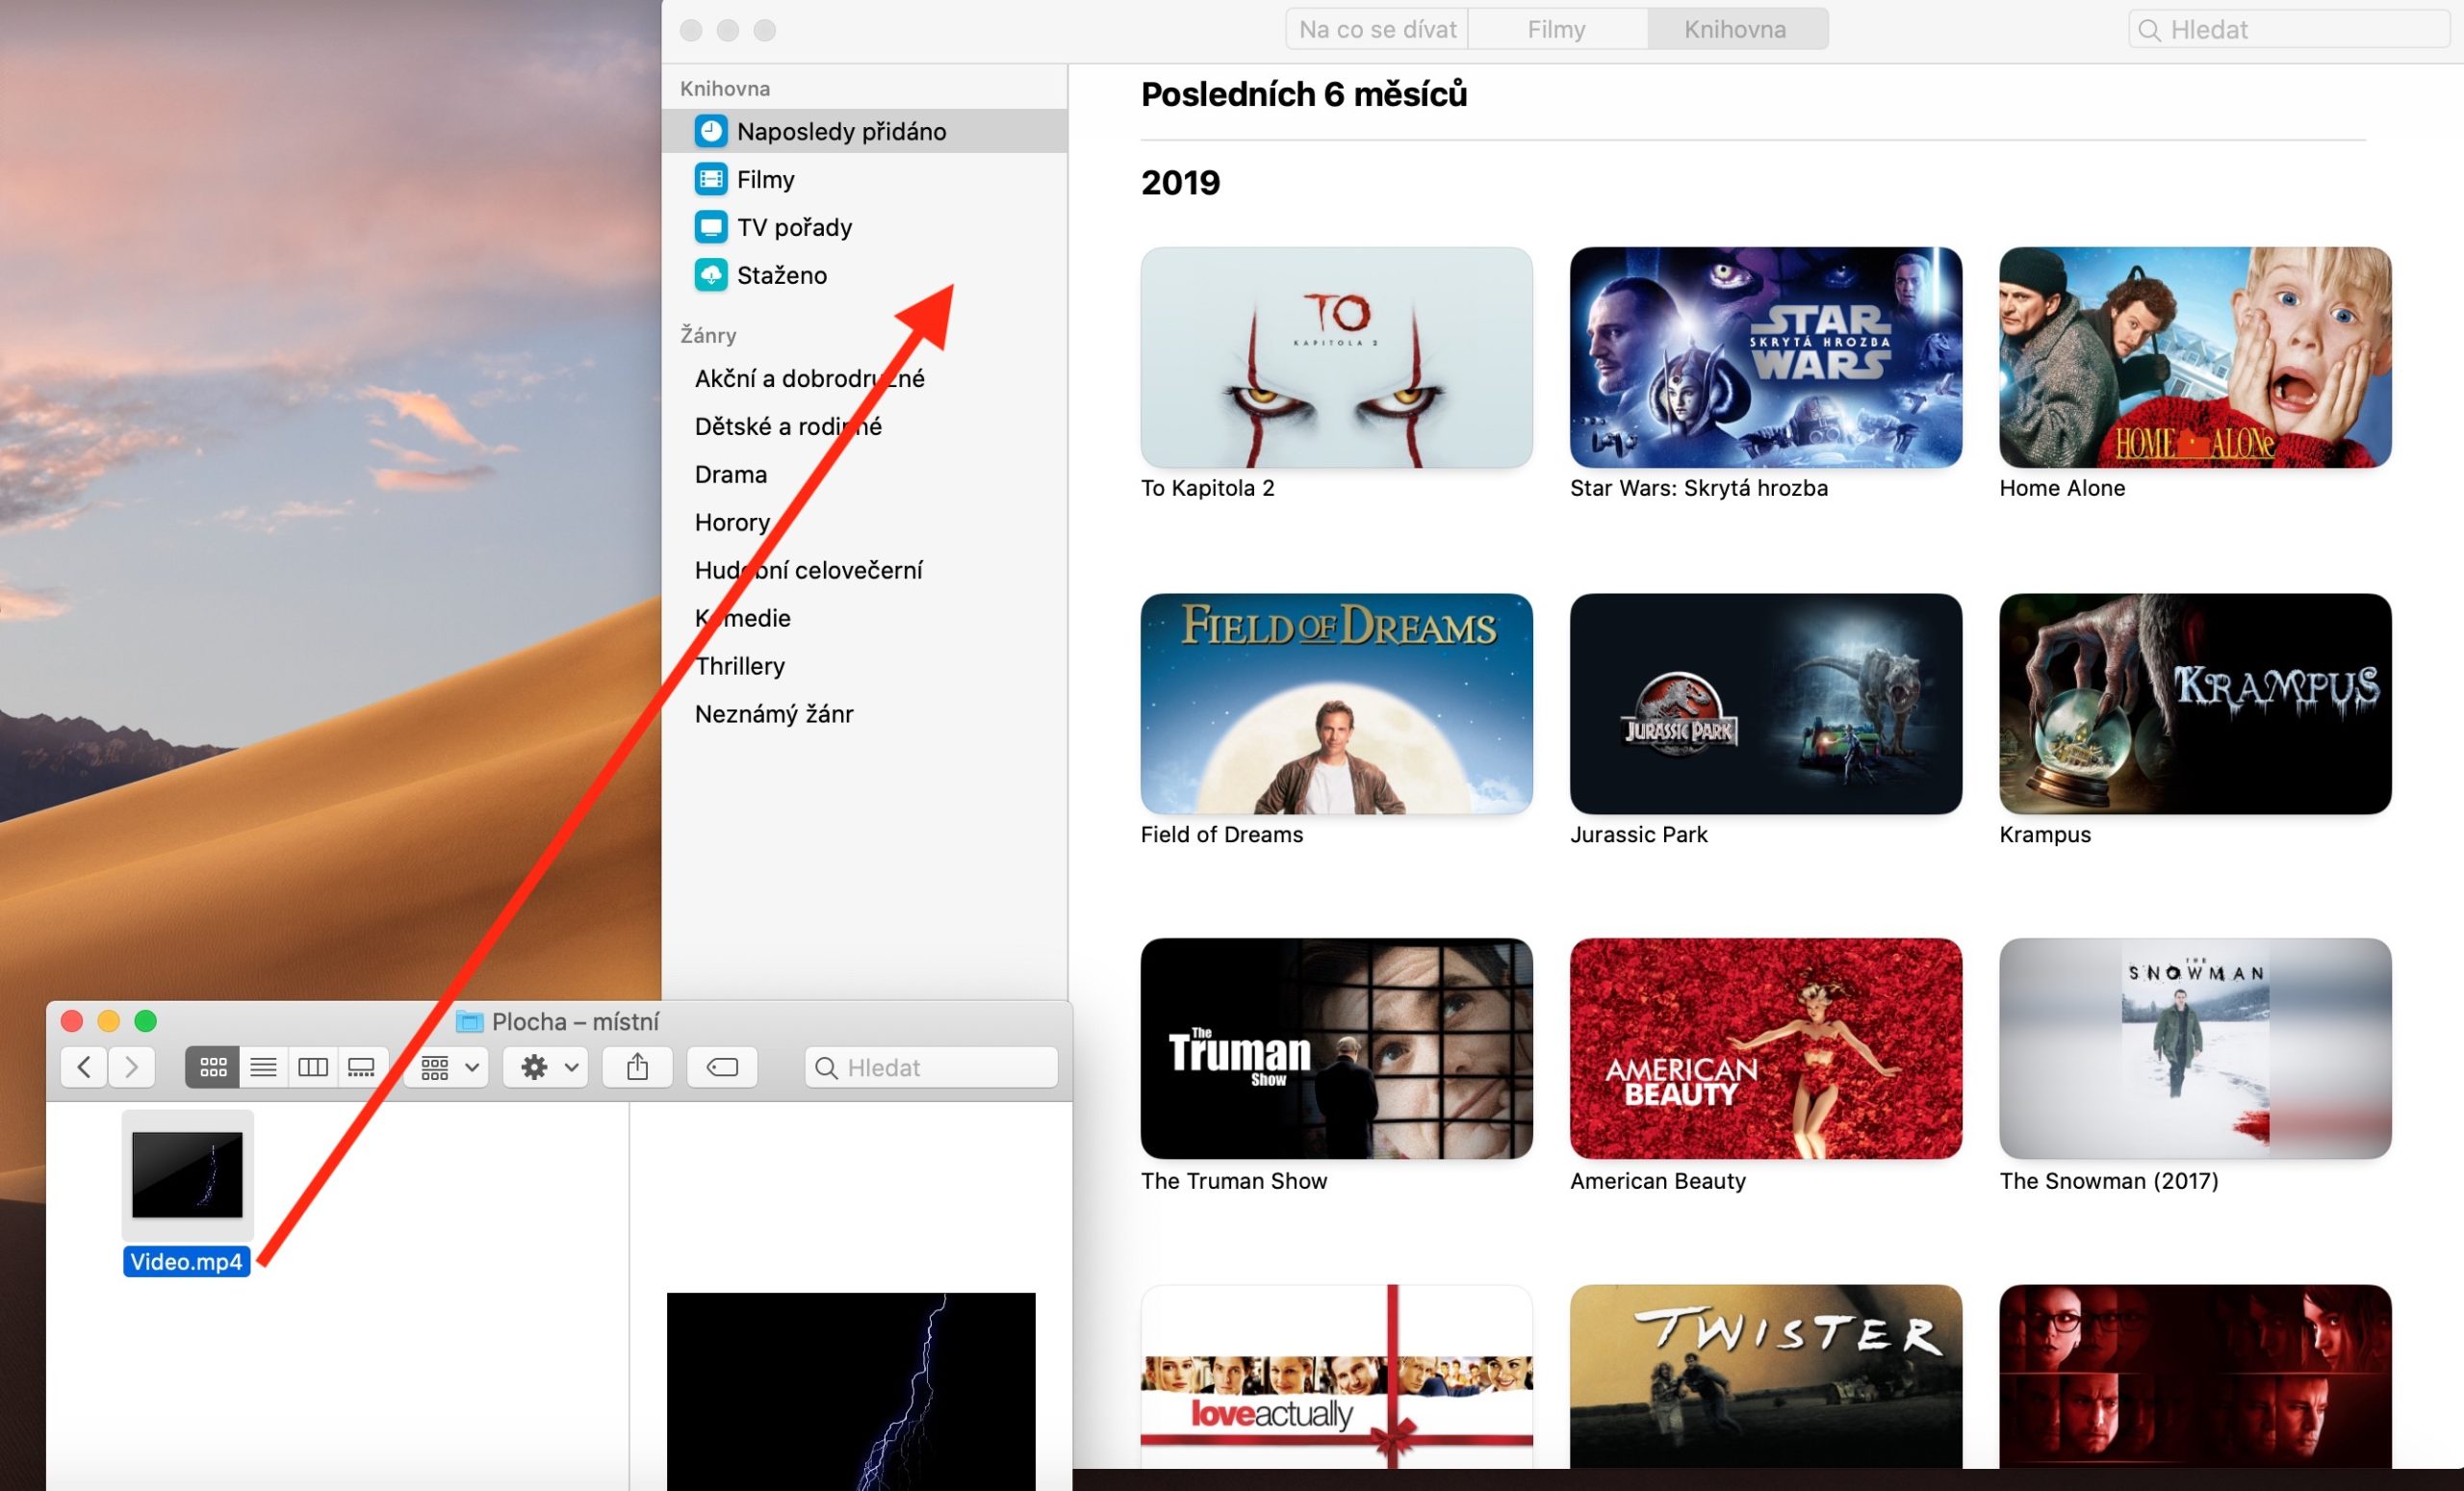The height and width of the screenshot is (1491, 2464).
Task: Open To Kapitola 2 movie poster
Action: coord(1336,357)
